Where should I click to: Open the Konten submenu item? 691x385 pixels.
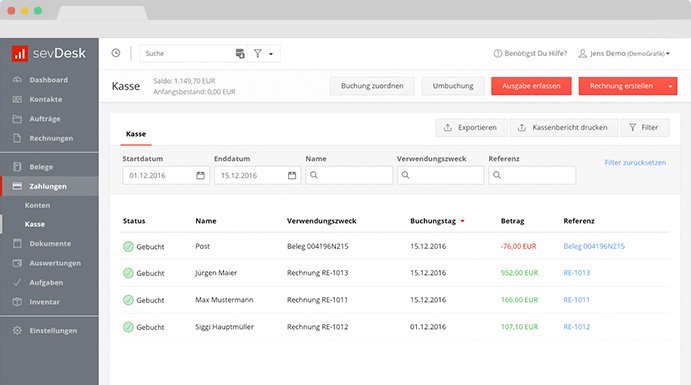tap(37, 205)
